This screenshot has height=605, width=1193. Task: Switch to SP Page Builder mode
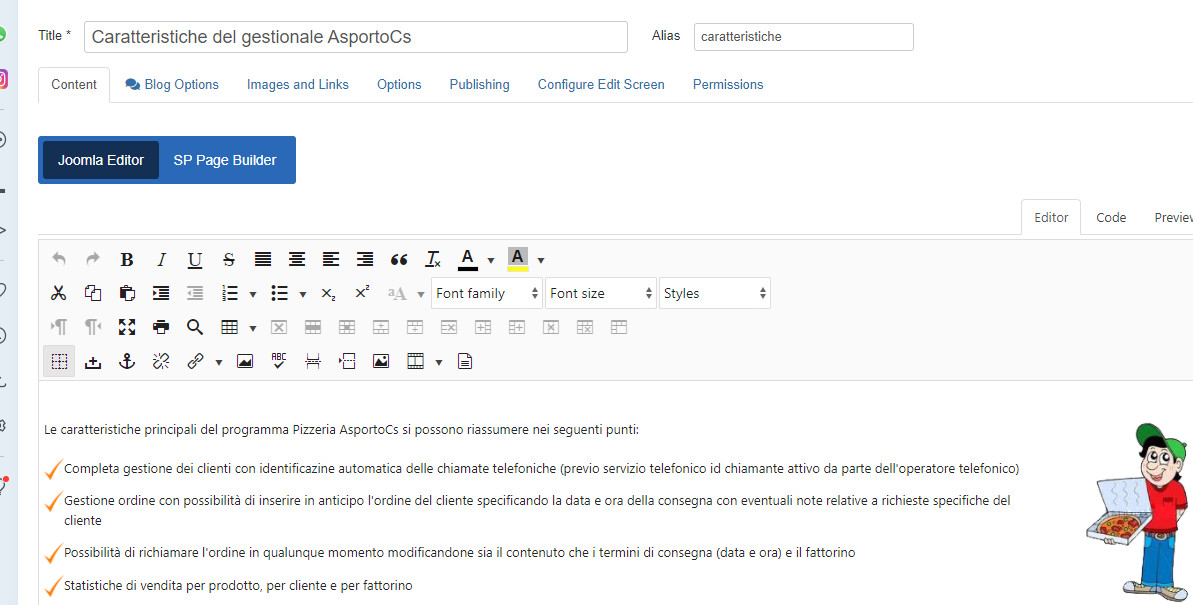tap(225, 160)
